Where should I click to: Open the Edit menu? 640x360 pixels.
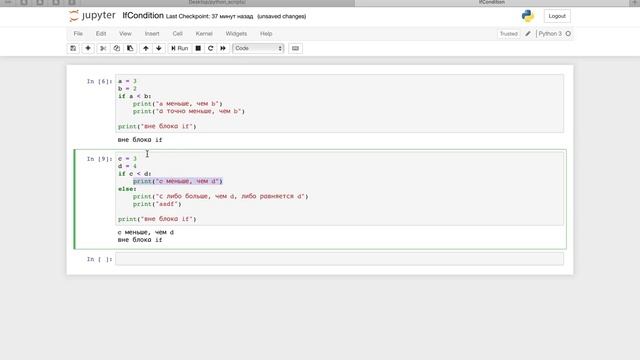click(x=101, y=33)
